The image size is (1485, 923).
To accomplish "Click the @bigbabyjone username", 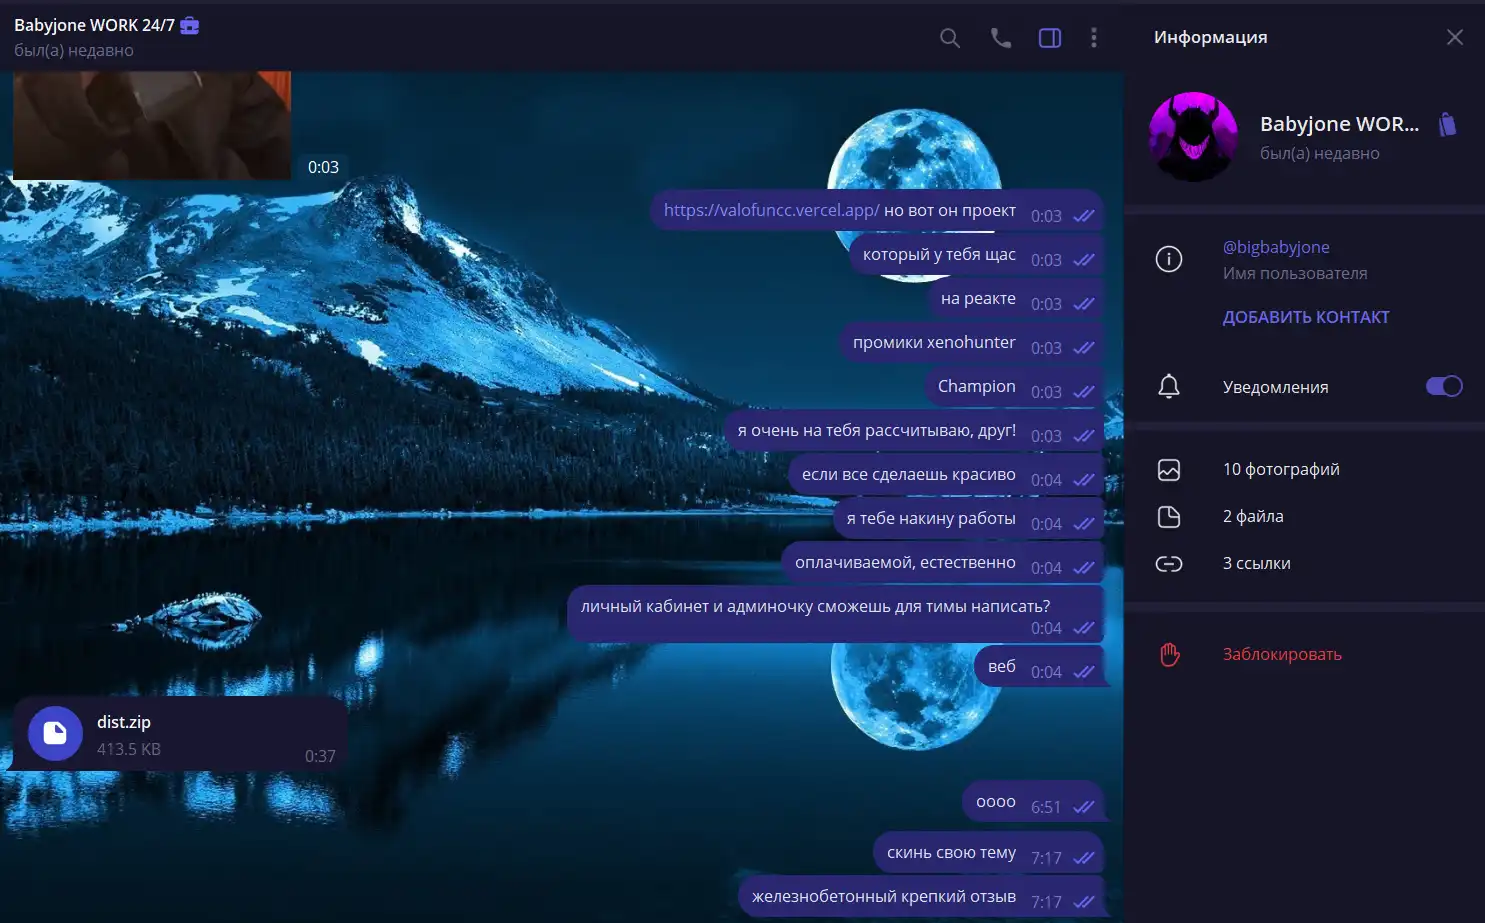I will (1276, 247).
